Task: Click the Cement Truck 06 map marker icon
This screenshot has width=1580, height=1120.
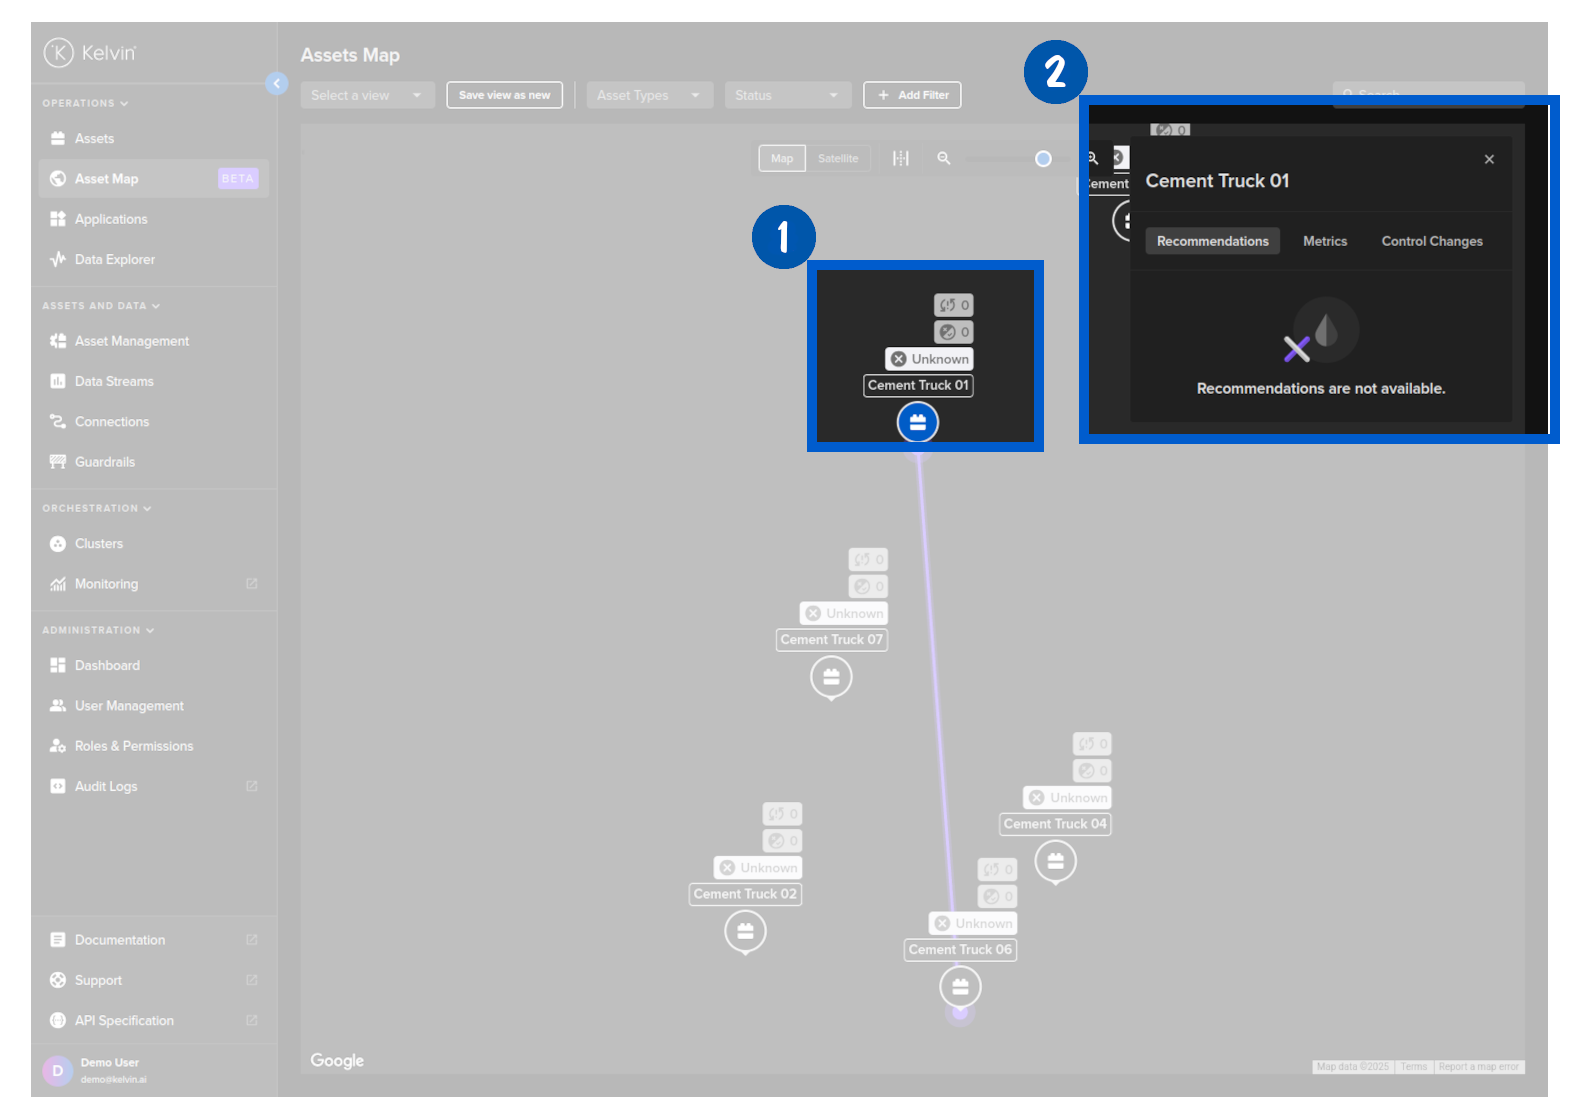Action: tap(960, 988)
